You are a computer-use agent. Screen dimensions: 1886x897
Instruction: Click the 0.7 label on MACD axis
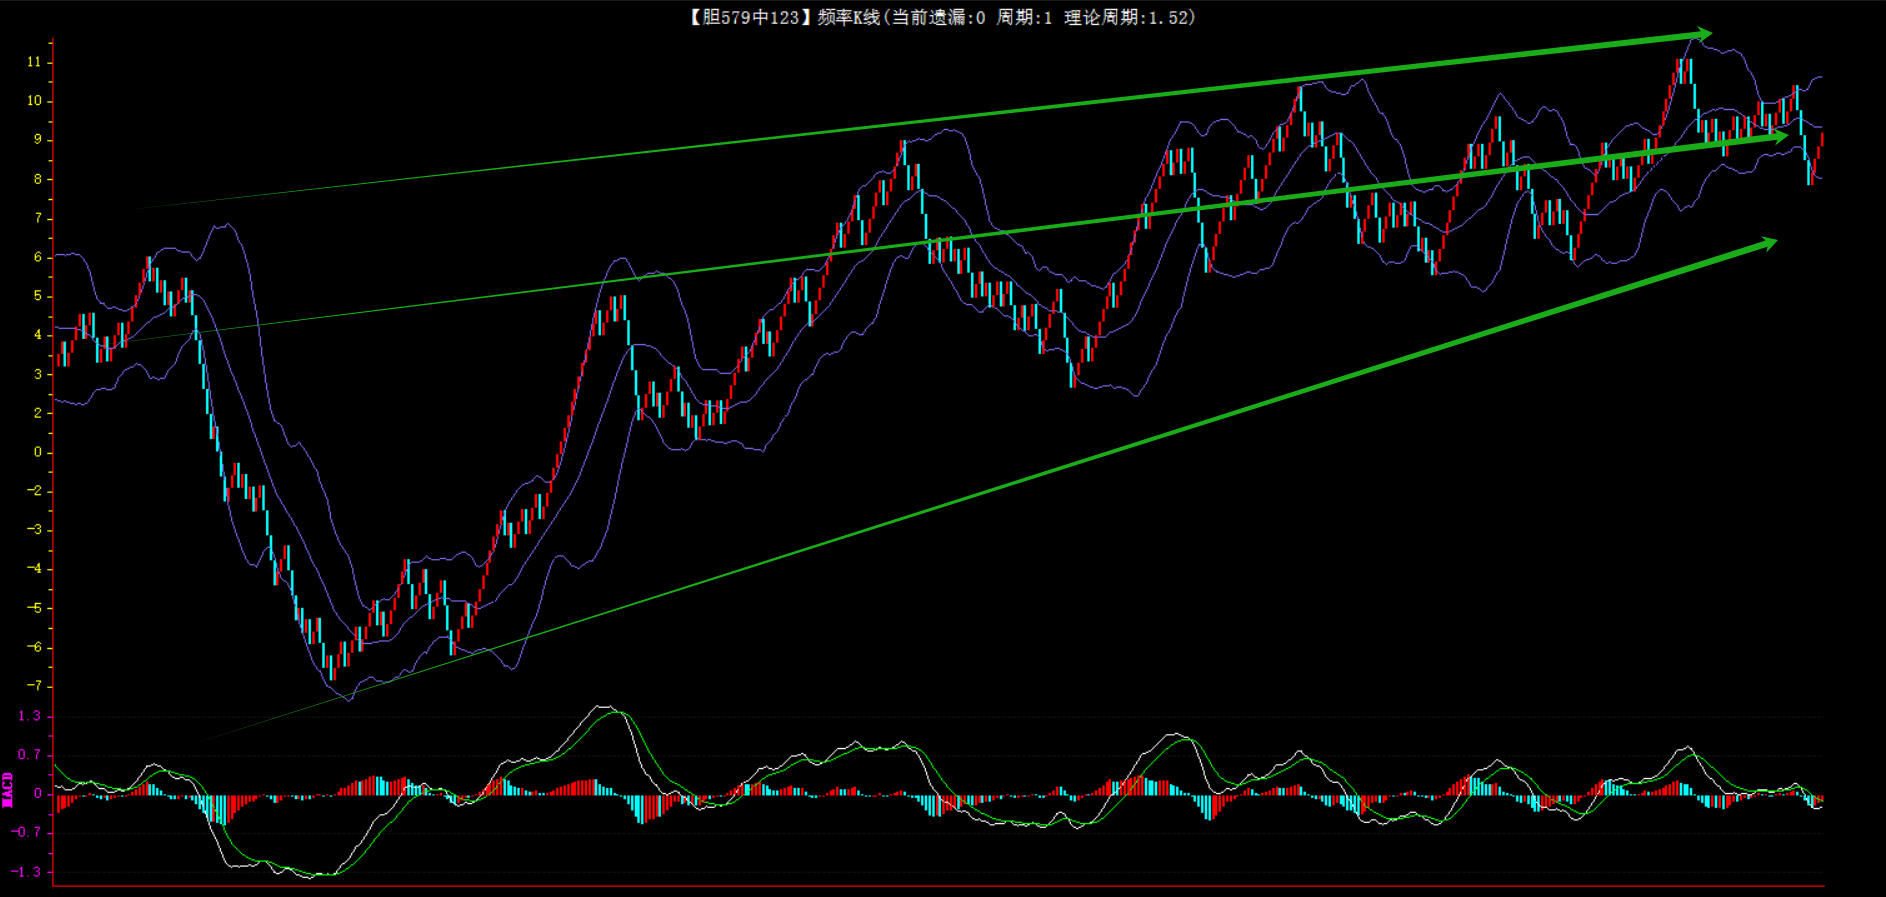[x=30, y=755]
